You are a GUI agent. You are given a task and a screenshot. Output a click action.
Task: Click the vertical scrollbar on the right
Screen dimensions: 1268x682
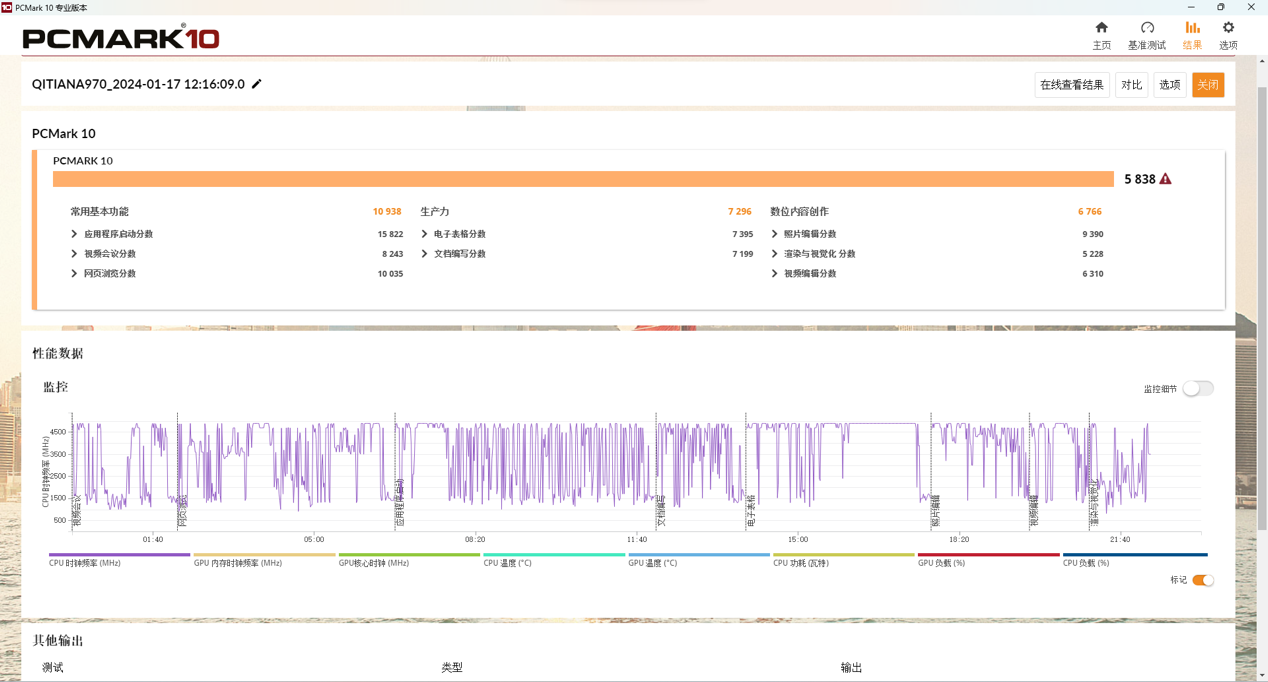pyautogui.click(x=1261, y=300)
